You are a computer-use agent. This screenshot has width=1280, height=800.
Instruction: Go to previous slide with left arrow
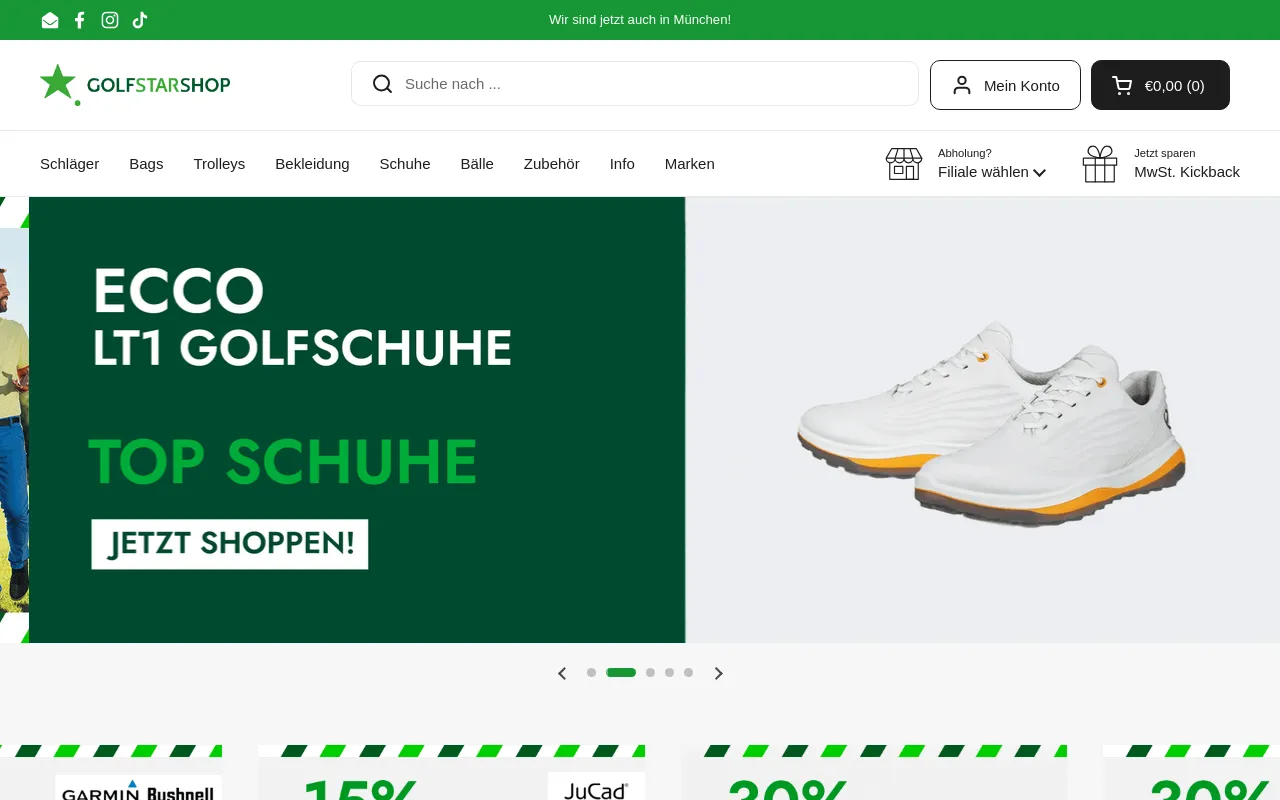point(562,673)
